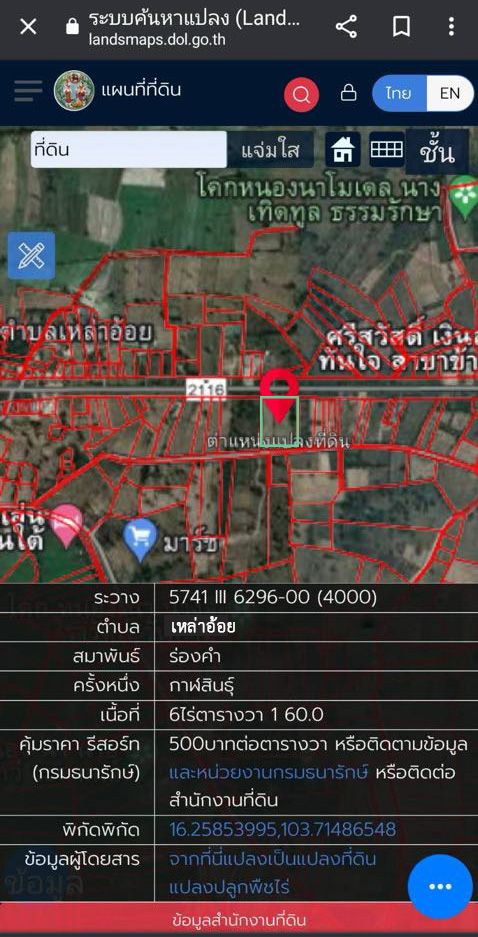Open the hamburger navigation menu
The image size is (478, 937).
coord(28,91)
